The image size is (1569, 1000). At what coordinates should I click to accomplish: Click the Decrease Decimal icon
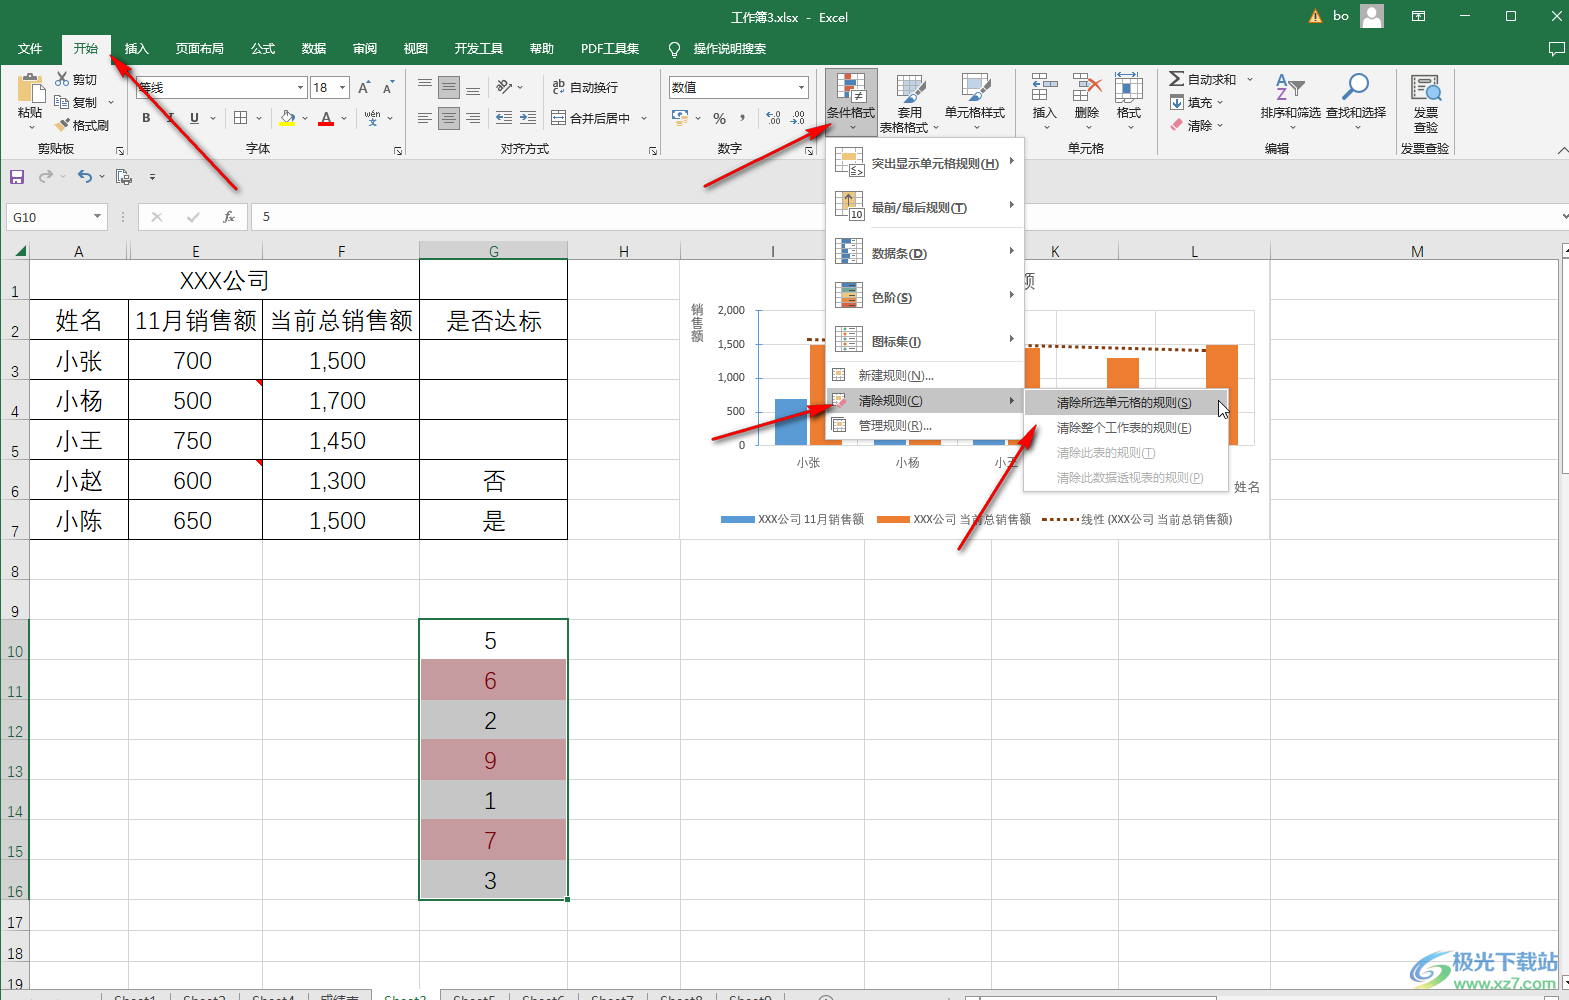tap(797, 118)
